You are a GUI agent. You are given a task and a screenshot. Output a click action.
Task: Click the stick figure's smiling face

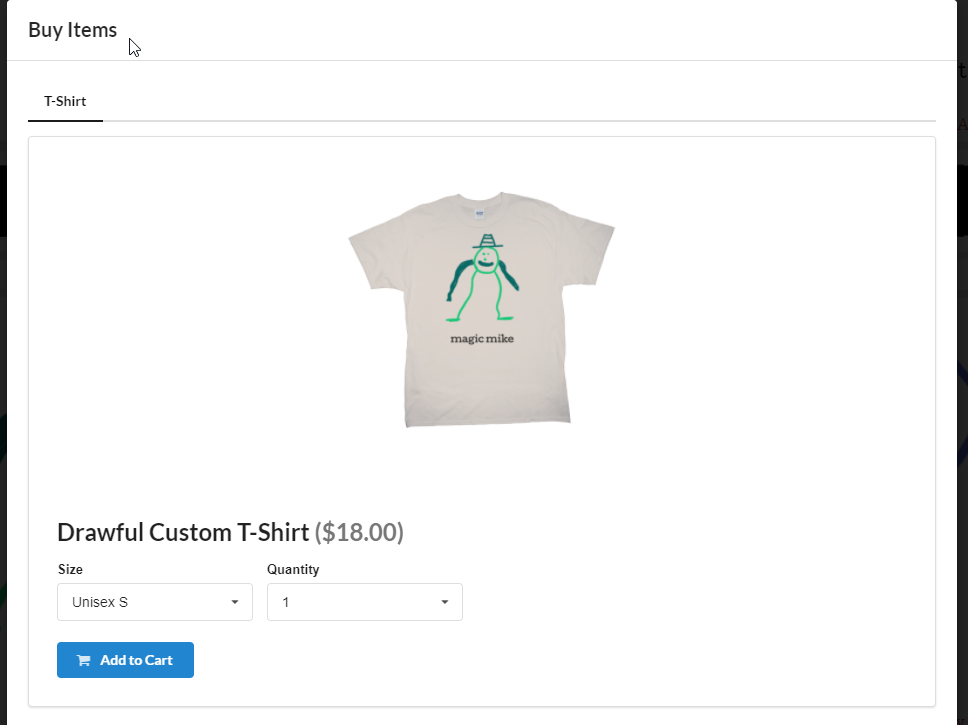(486, 260)
